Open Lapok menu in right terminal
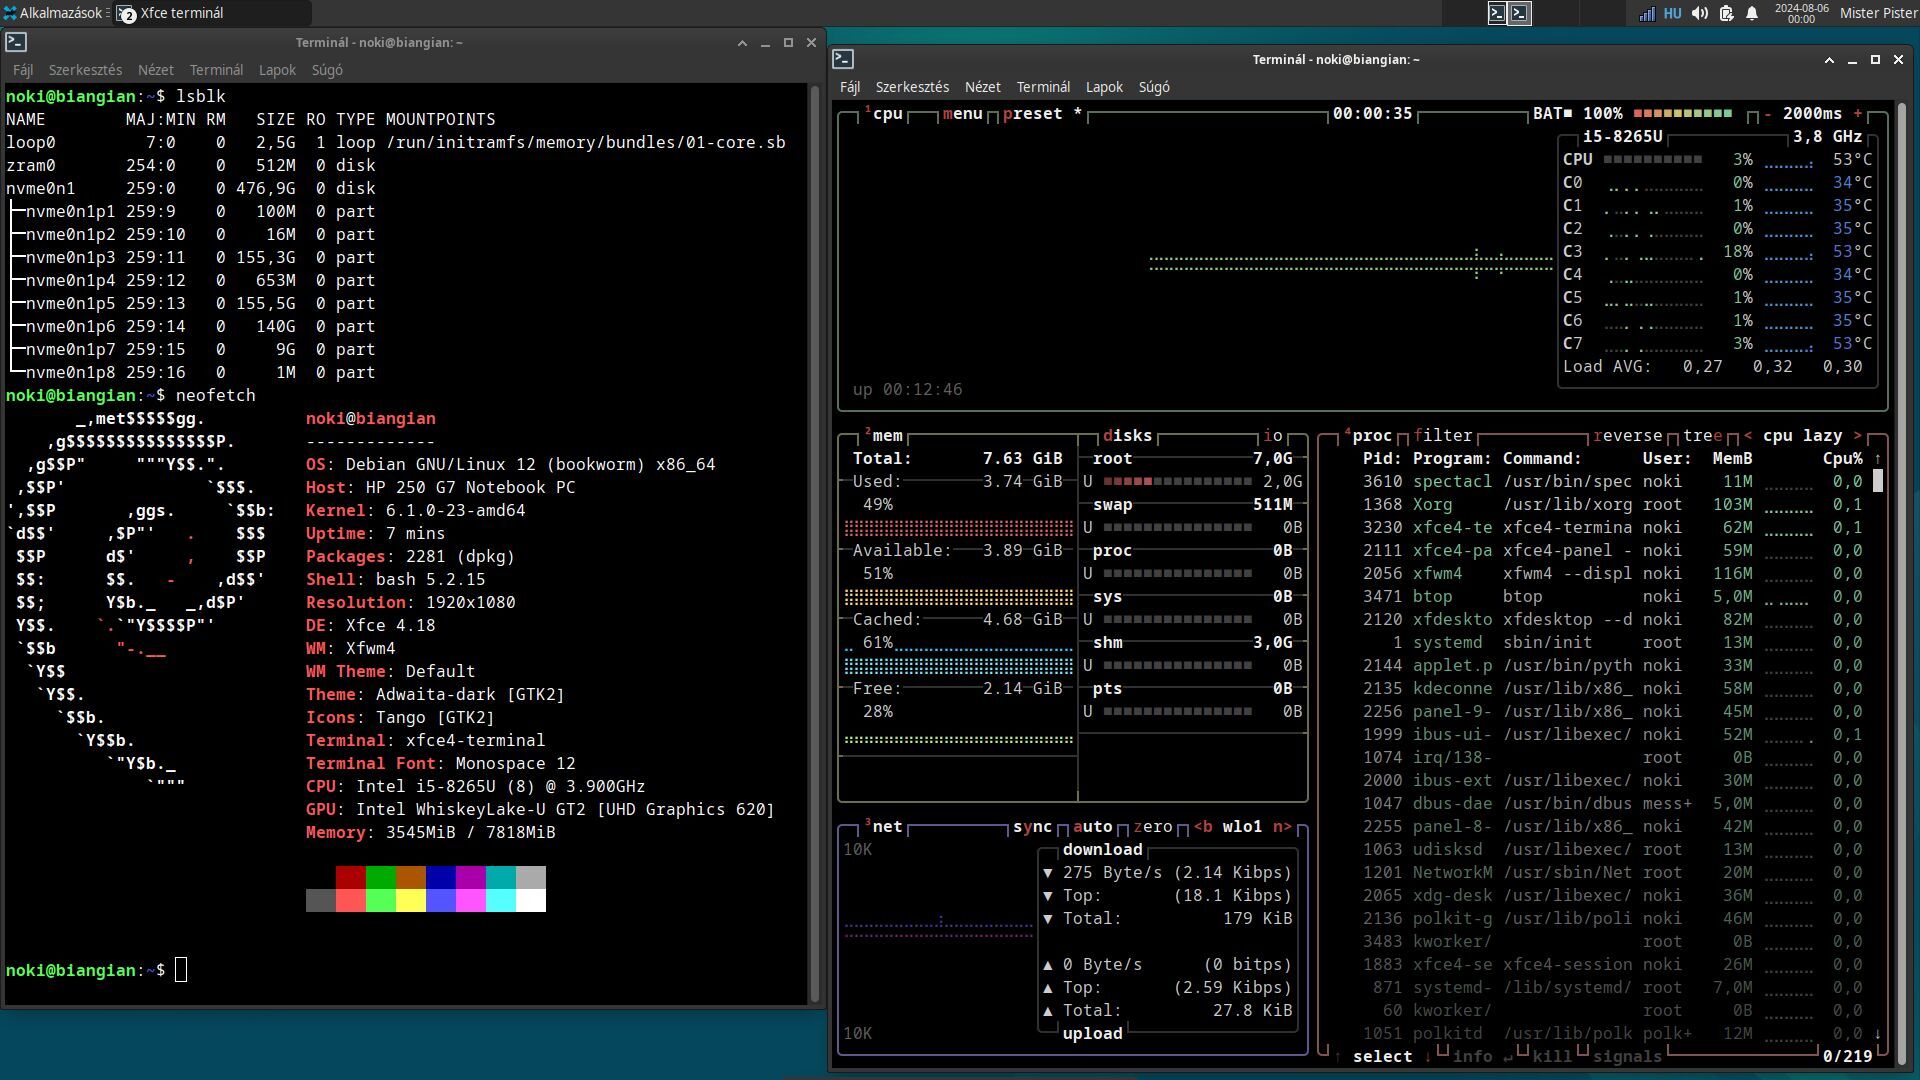Screen dimensions: 1920x1080 tap(1104, 87)
